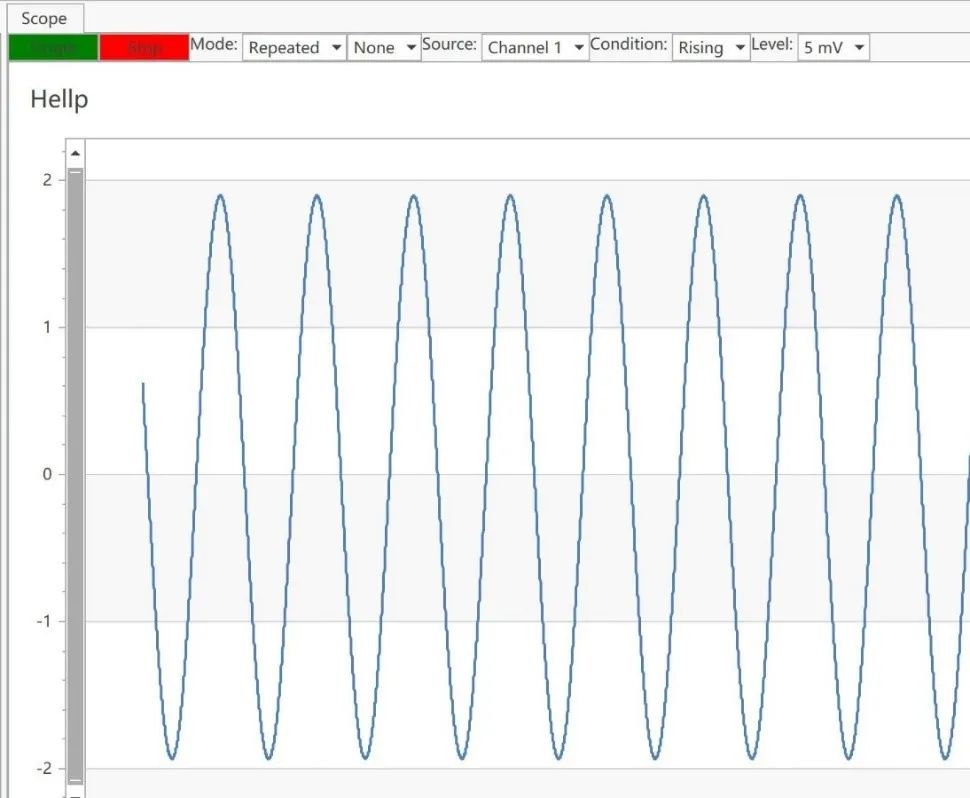Select the chart title Hellp
The image size is (970, 798).
tap(59, 99)
